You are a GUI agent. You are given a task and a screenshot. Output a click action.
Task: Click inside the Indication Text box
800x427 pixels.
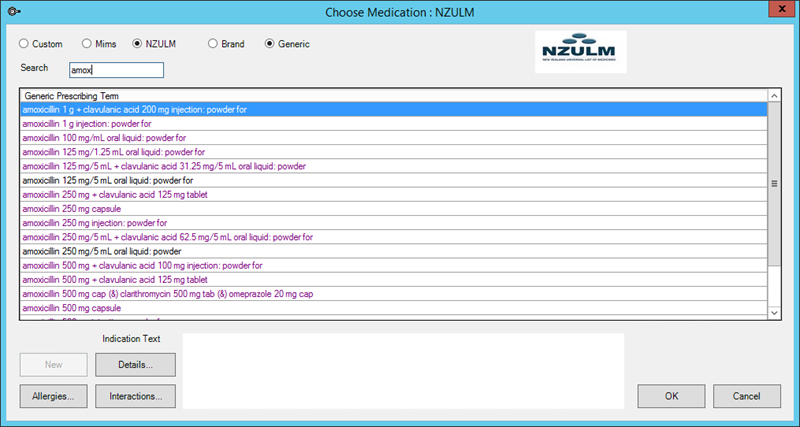(x=404, y=371)
